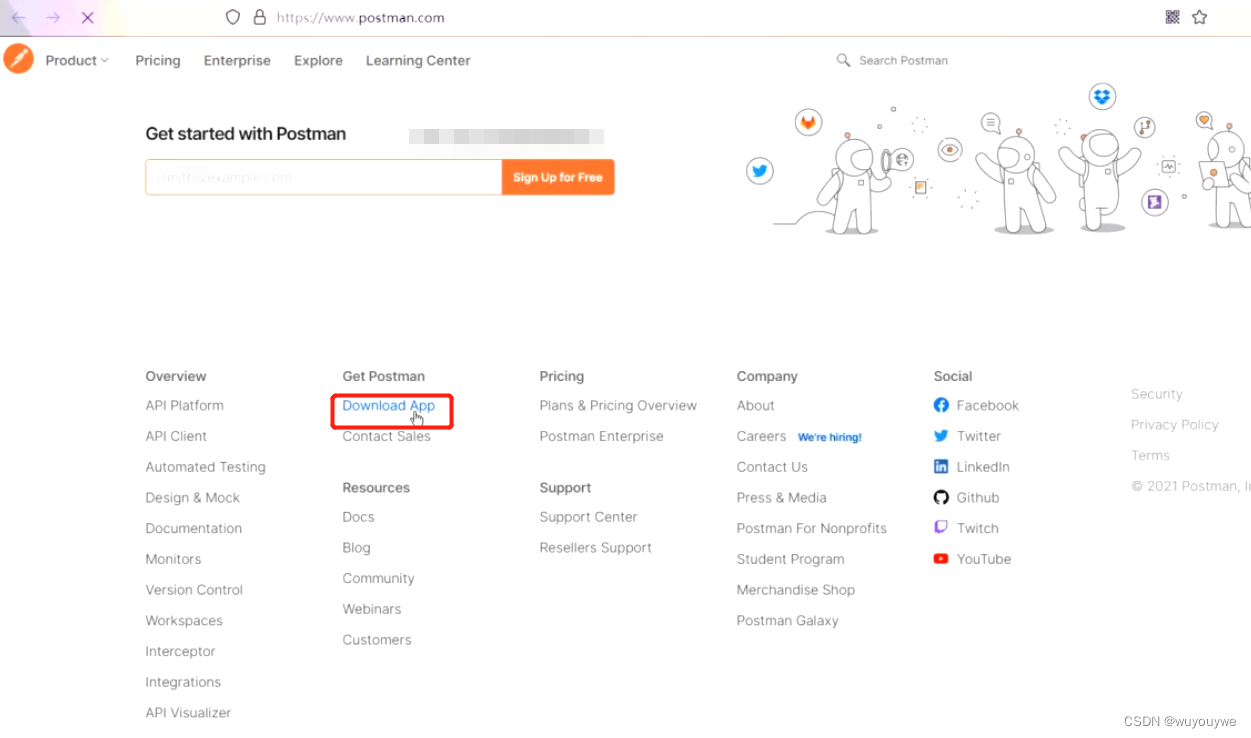Expand the Product dropdown menu
This screenshot has width=1251, height=738.
pos(77,60)
